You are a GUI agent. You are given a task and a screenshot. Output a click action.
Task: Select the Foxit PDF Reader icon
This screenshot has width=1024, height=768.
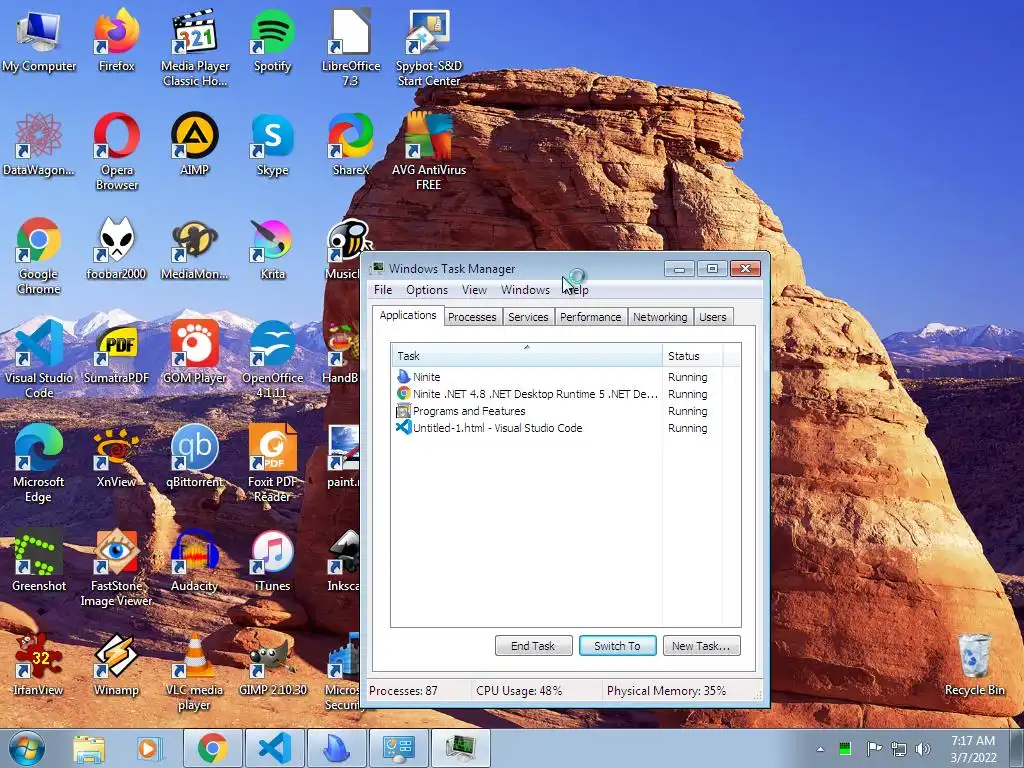(272, 464)
